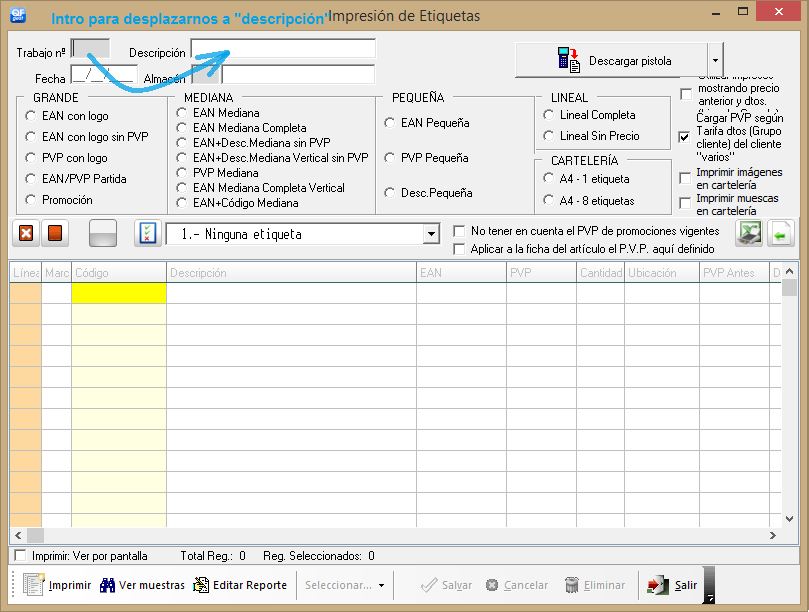Image resolution: width=809 pixels, height=612 pixels.
Task: Select EAN/PVP Partida option
Action: tap(30, 179)
